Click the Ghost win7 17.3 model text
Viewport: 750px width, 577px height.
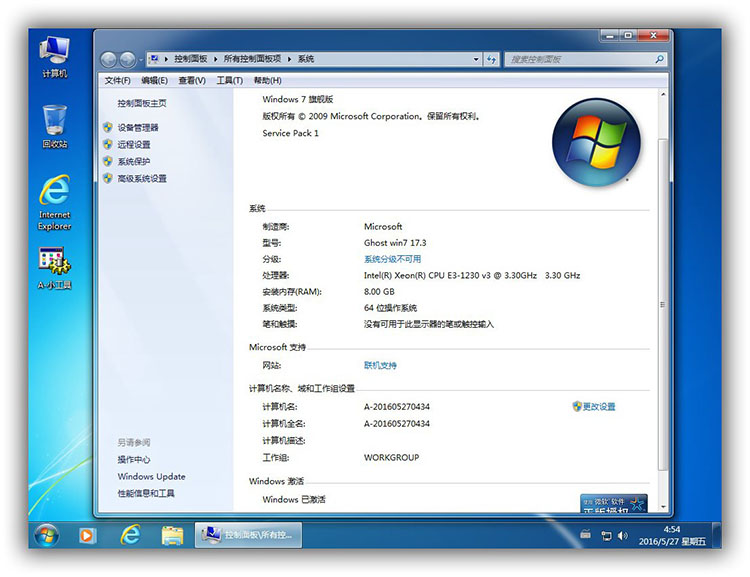click(395, 243)
